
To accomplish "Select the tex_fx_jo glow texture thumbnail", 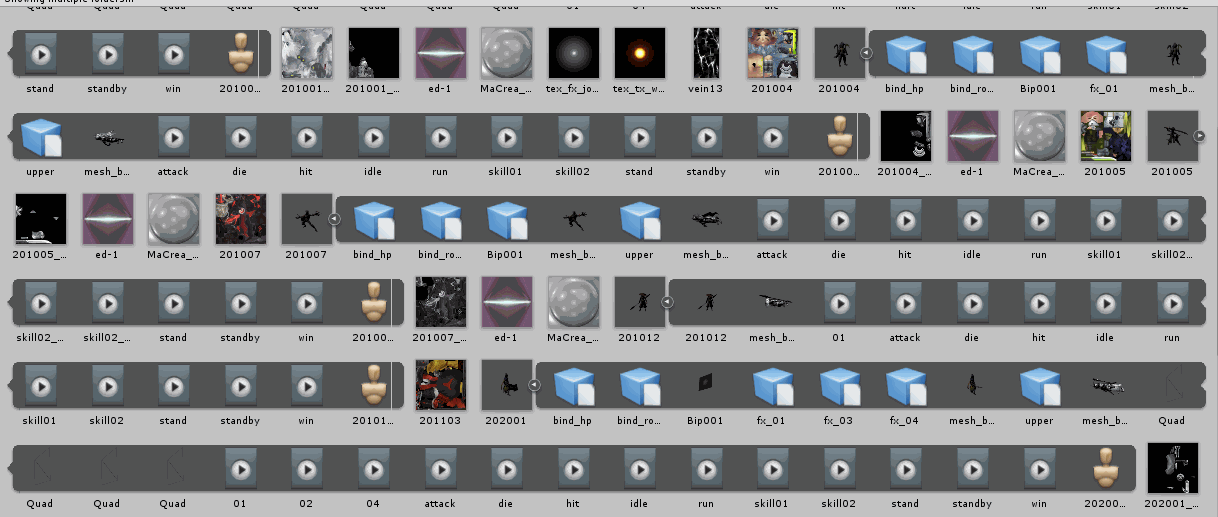I will 573,52.
